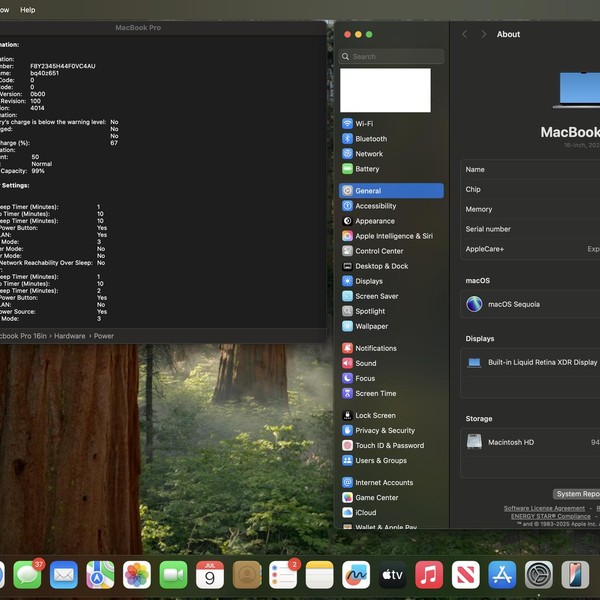The width and height of the screenshot is (600, 600).
Task: Open Touch ID & Password settings
Action: point(389,445)
